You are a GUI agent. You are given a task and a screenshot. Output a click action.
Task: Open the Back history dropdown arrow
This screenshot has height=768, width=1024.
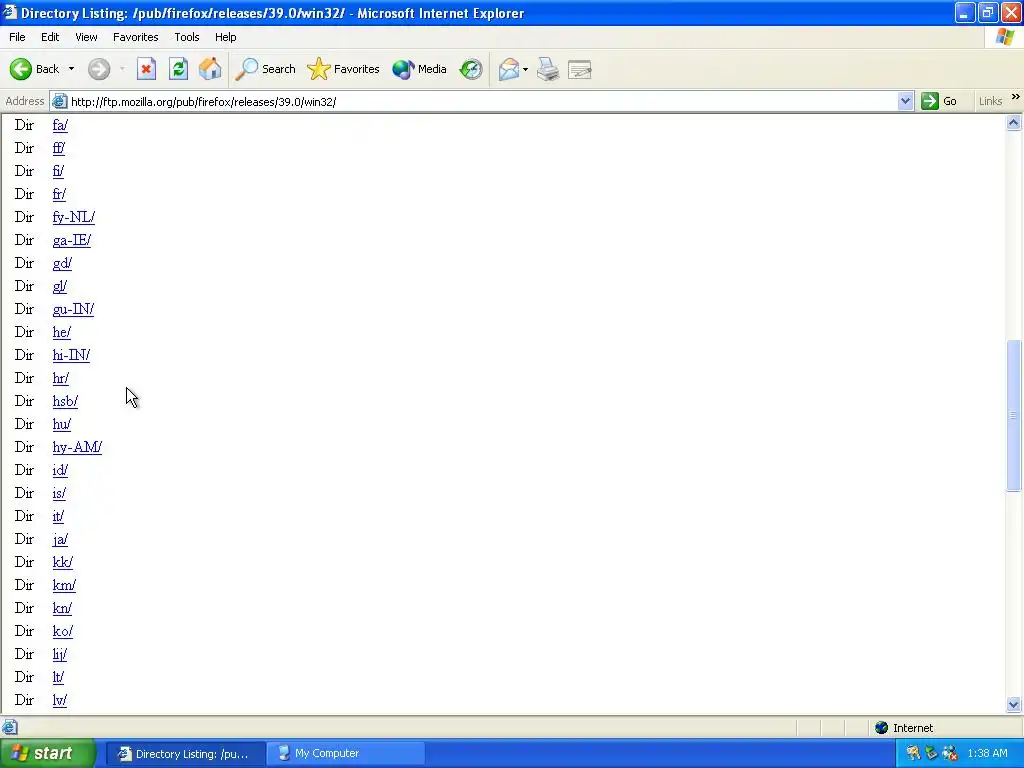(x=71, y=69)
